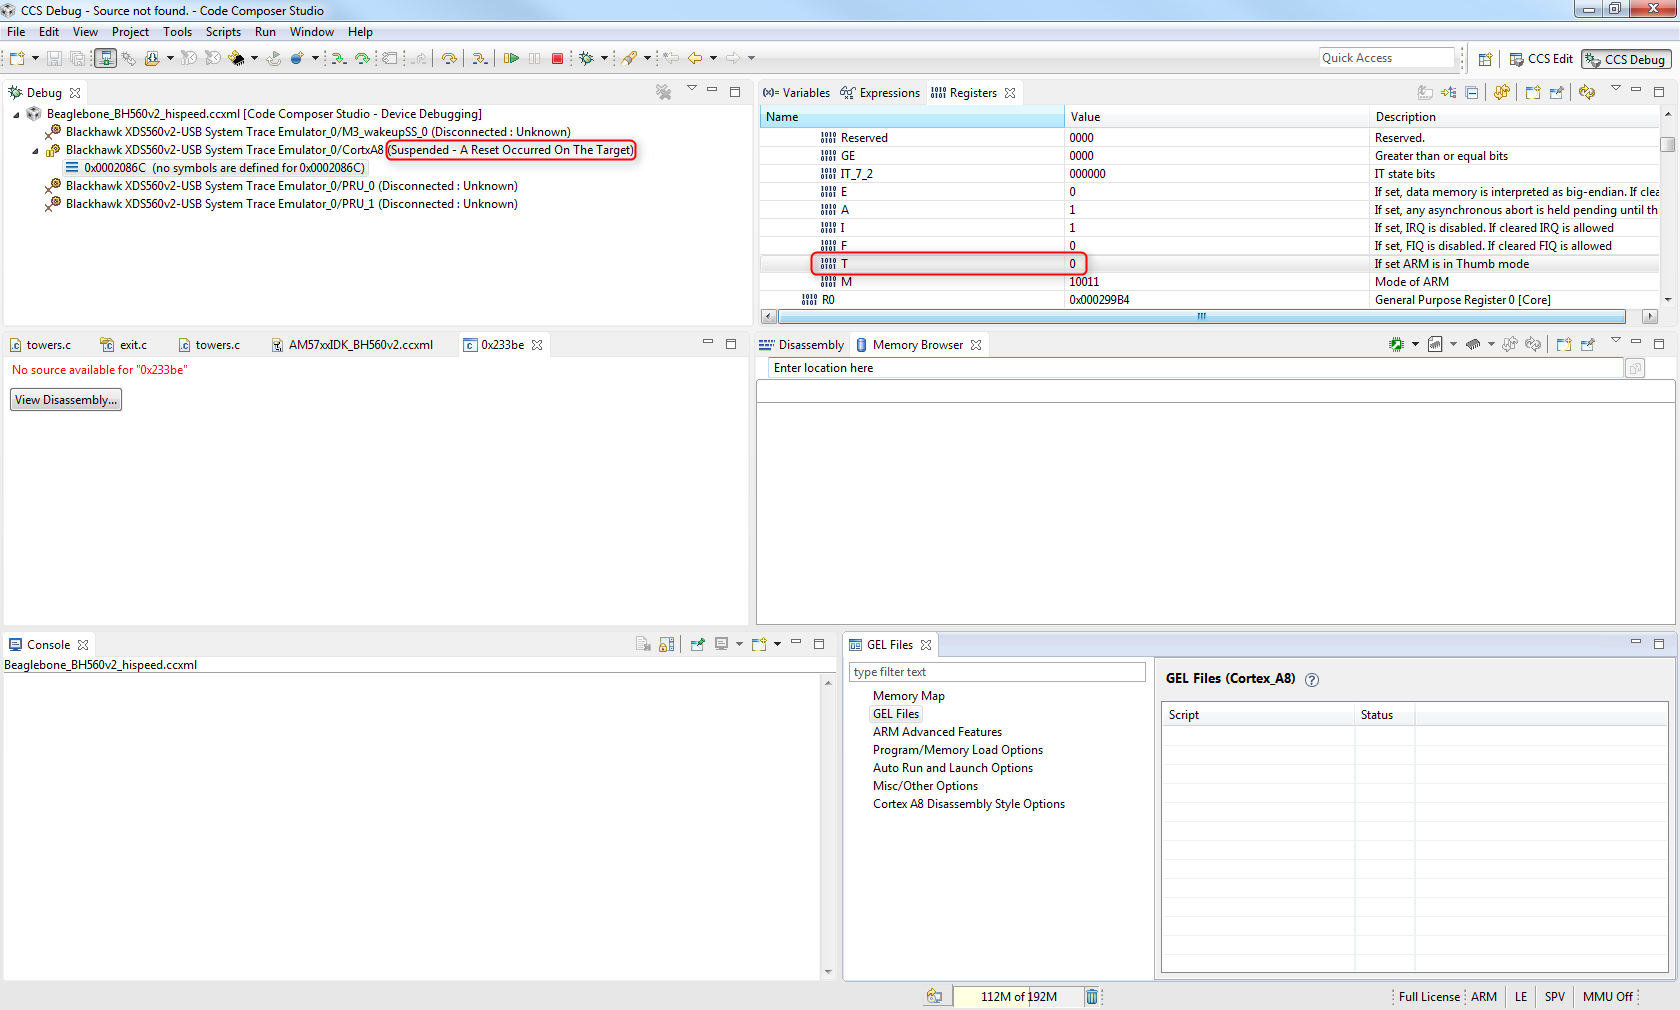This screenshot has width=1680, height=1010.
Task: Click the Go to PC icon in Memory Browser
Action: pos(1397,345)
